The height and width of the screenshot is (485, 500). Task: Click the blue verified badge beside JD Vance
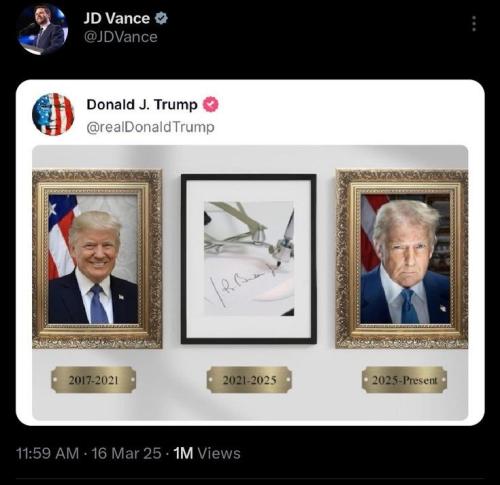[161, 18]
